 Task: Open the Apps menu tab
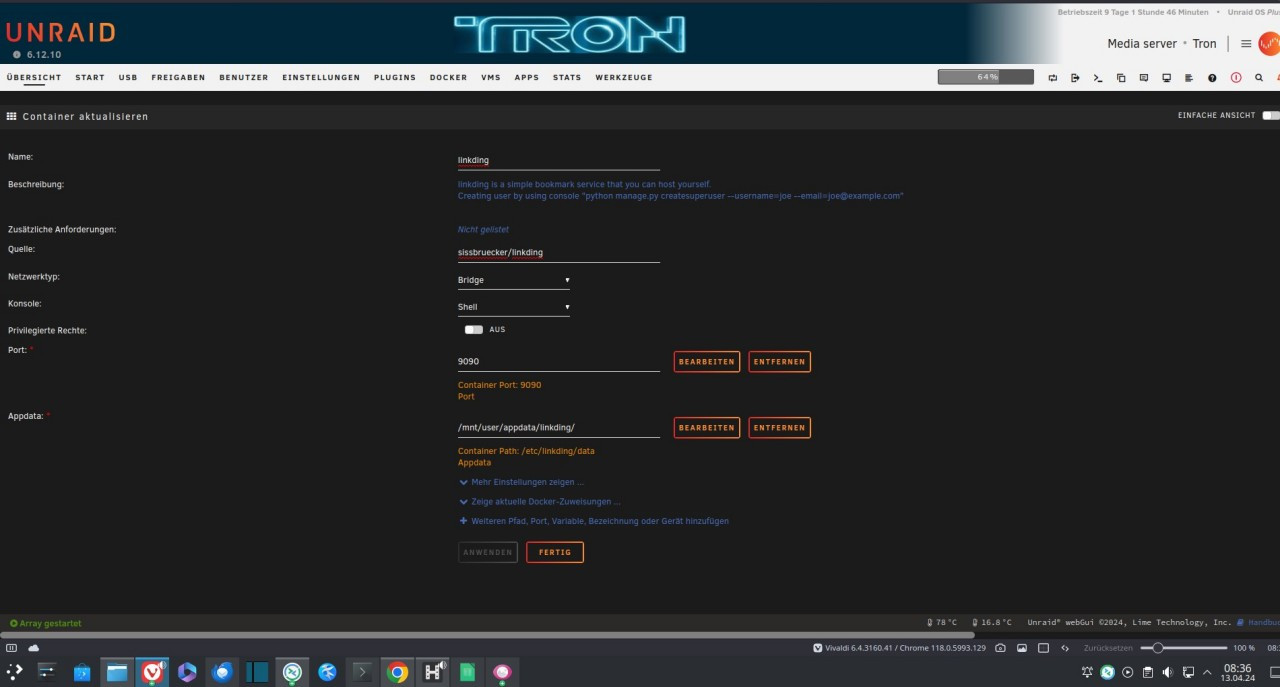point(527,77)
